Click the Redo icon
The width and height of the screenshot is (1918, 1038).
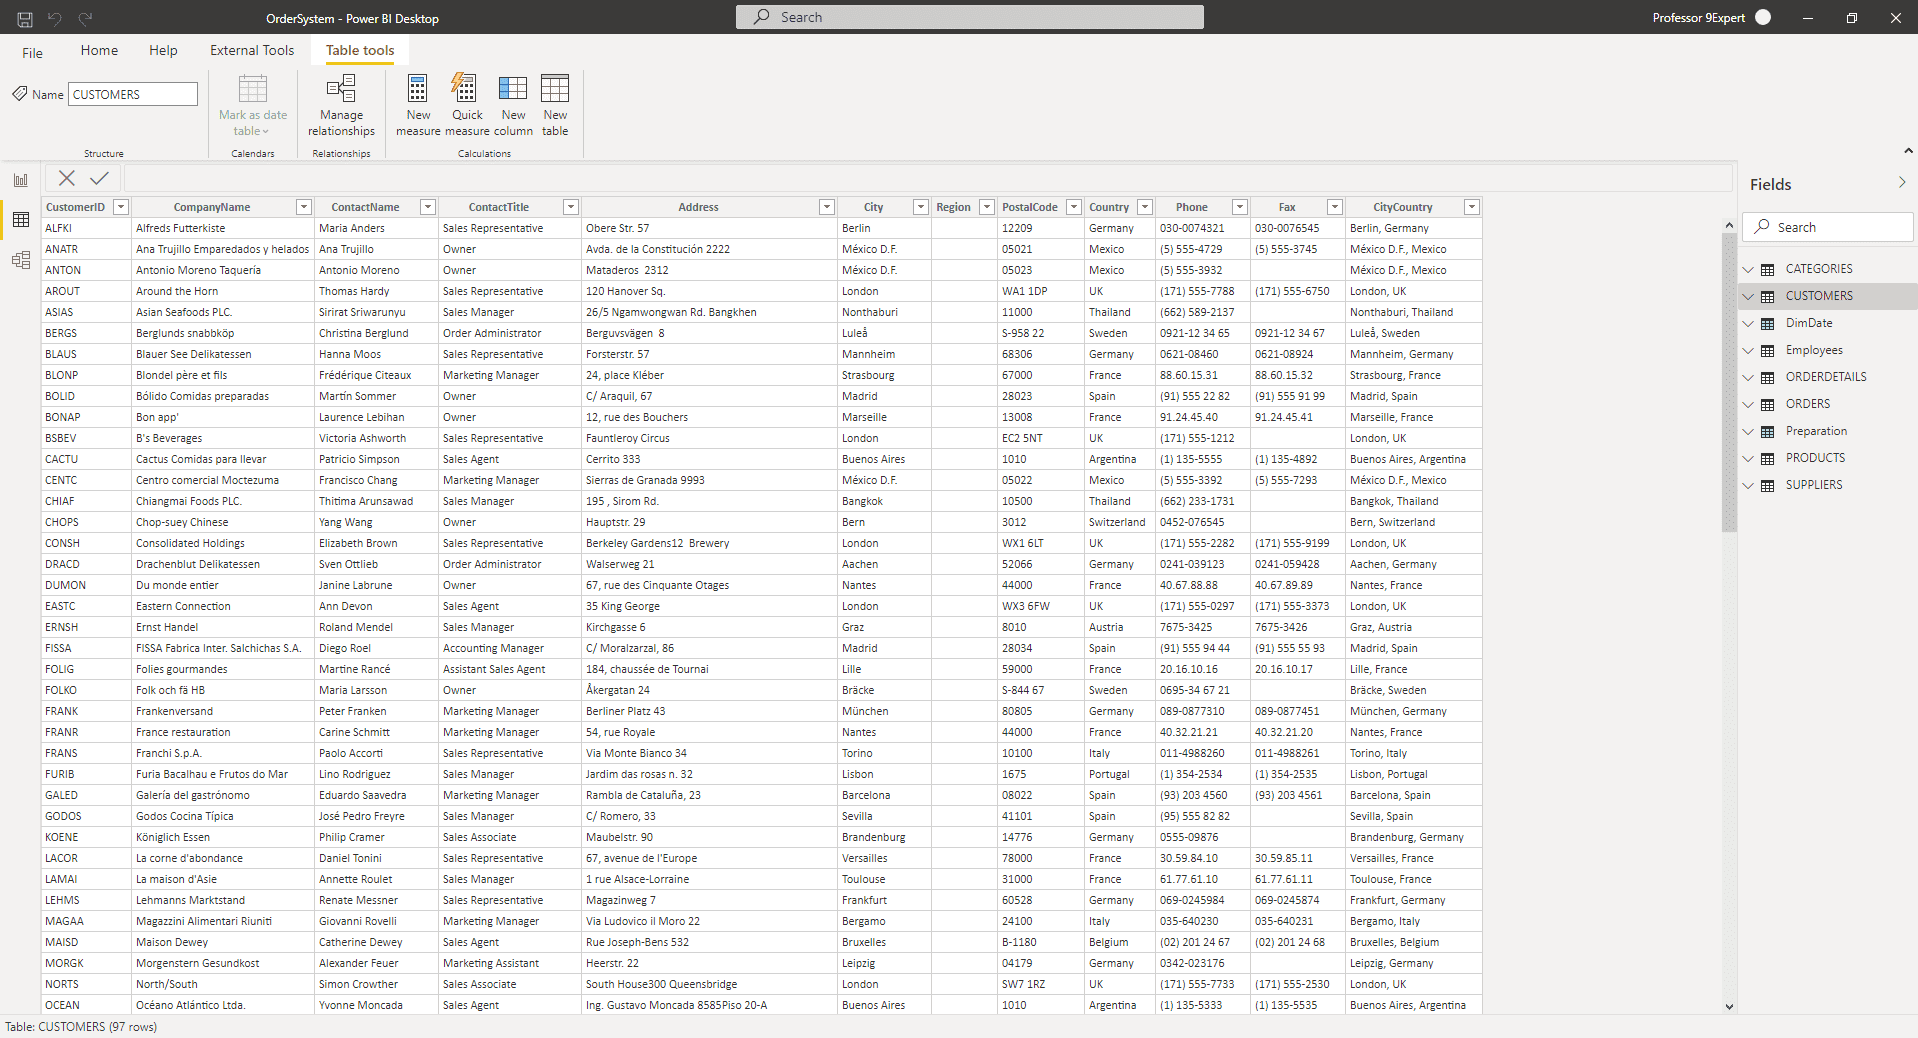click(87, 17)
